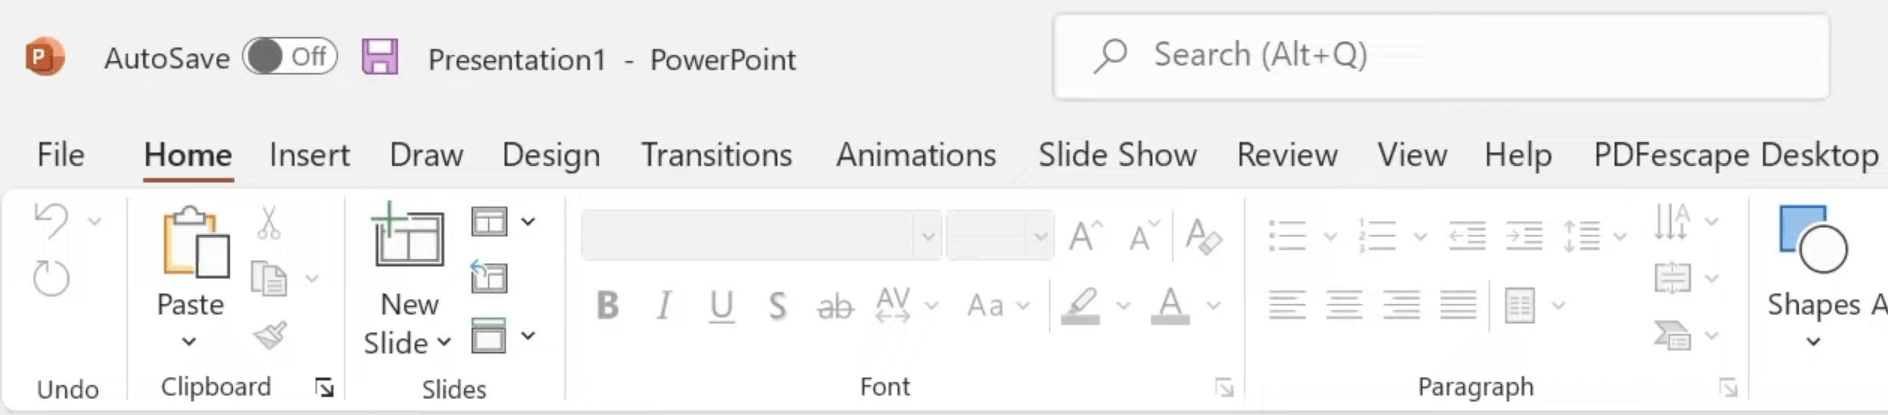Click the Shapes gallery icon

(1813, 239)
